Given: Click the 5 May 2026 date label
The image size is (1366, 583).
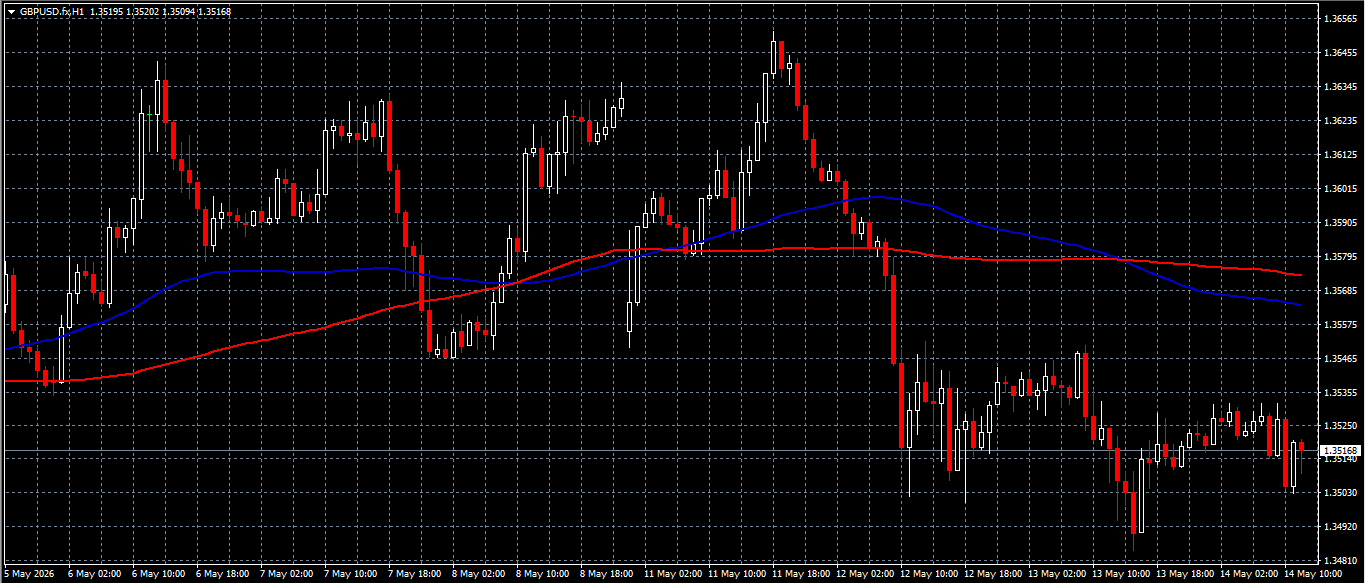Looking at the screenshot, I should point(31,575).
